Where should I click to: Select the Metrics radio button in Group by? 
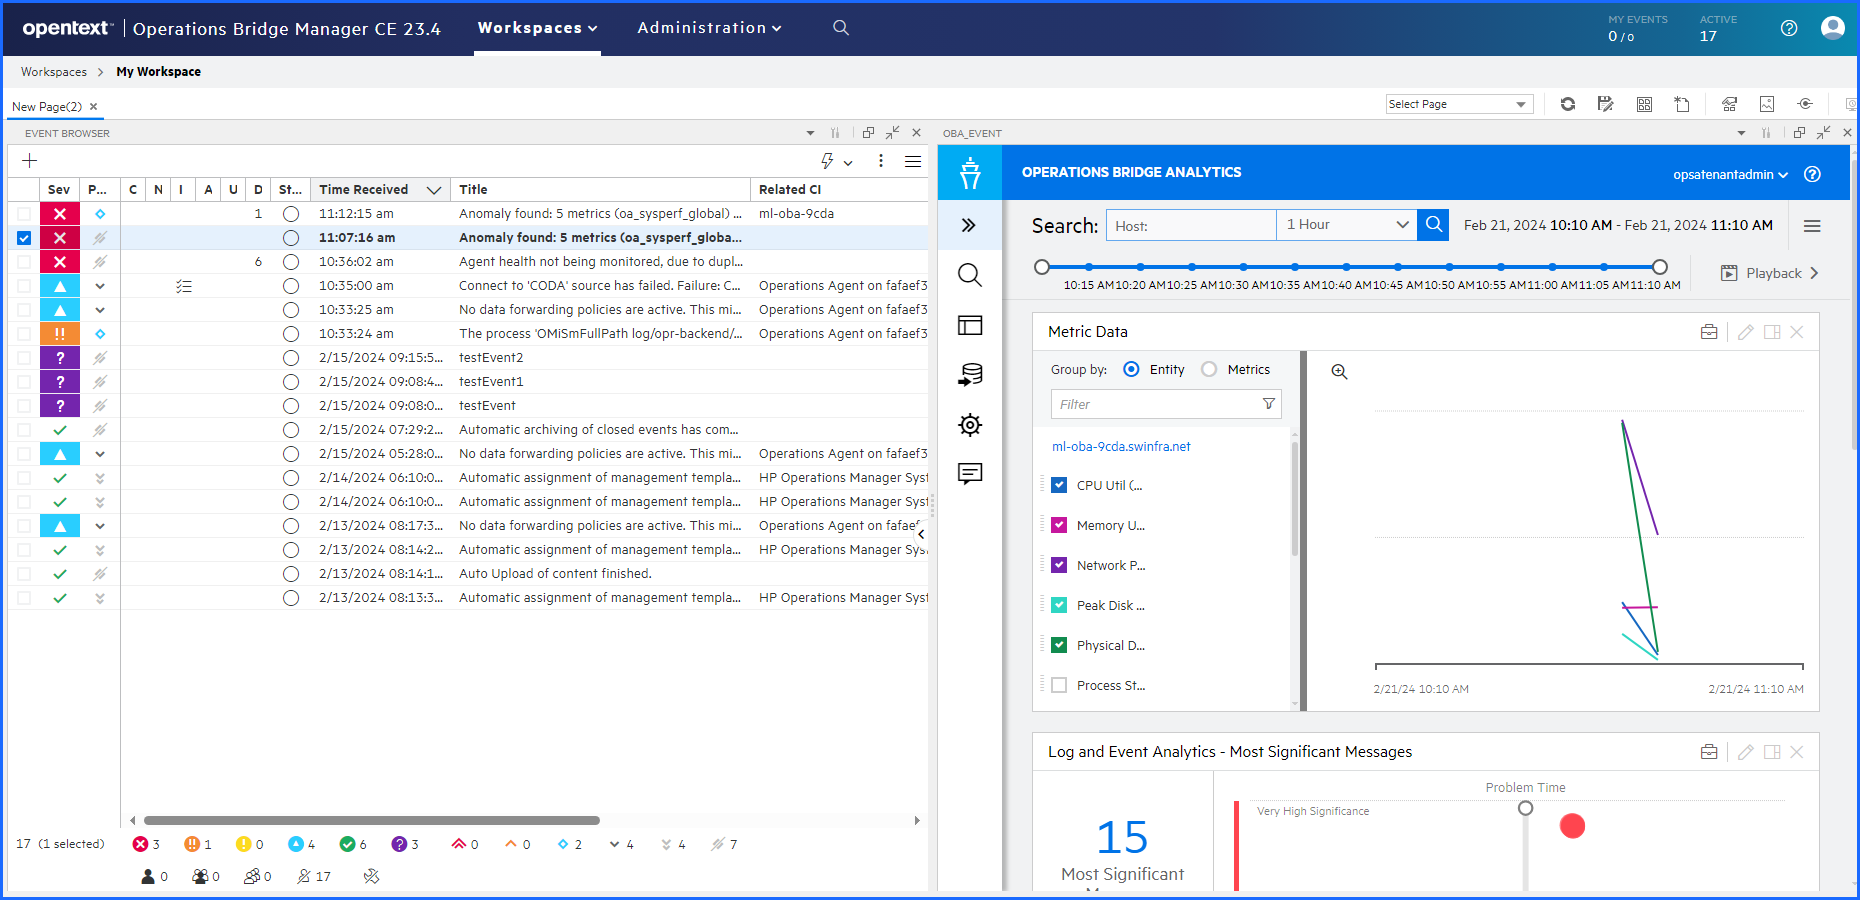click(x=1209, y=369)
